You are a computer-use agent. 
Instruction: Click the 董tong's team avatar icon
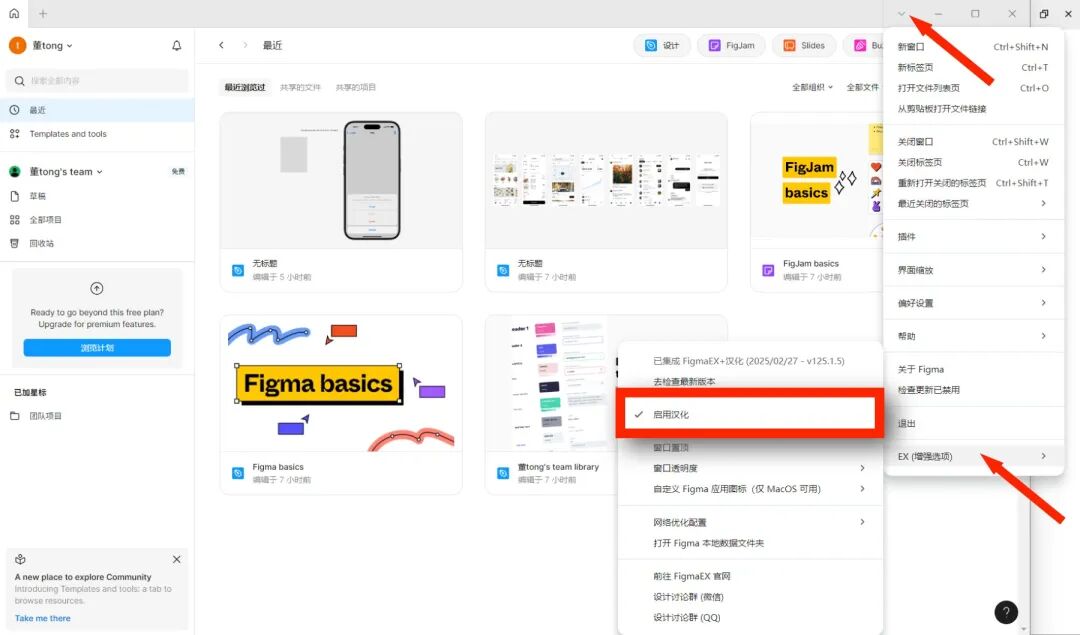[14, 171]
